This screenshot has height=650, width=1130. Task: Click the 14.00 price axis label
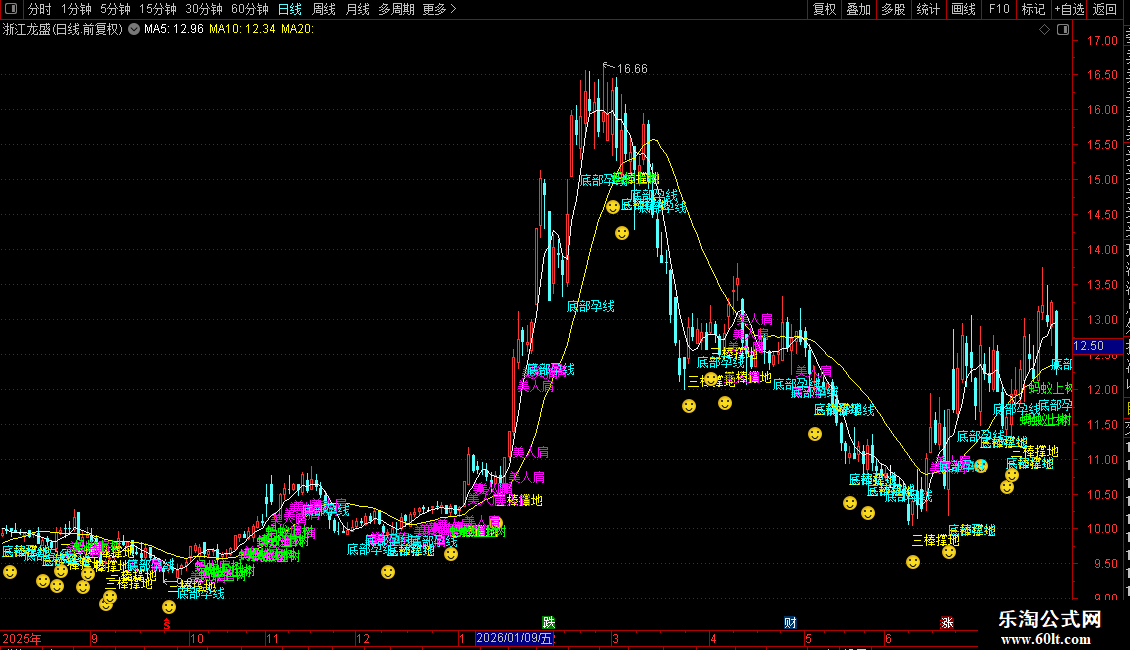1102,250
